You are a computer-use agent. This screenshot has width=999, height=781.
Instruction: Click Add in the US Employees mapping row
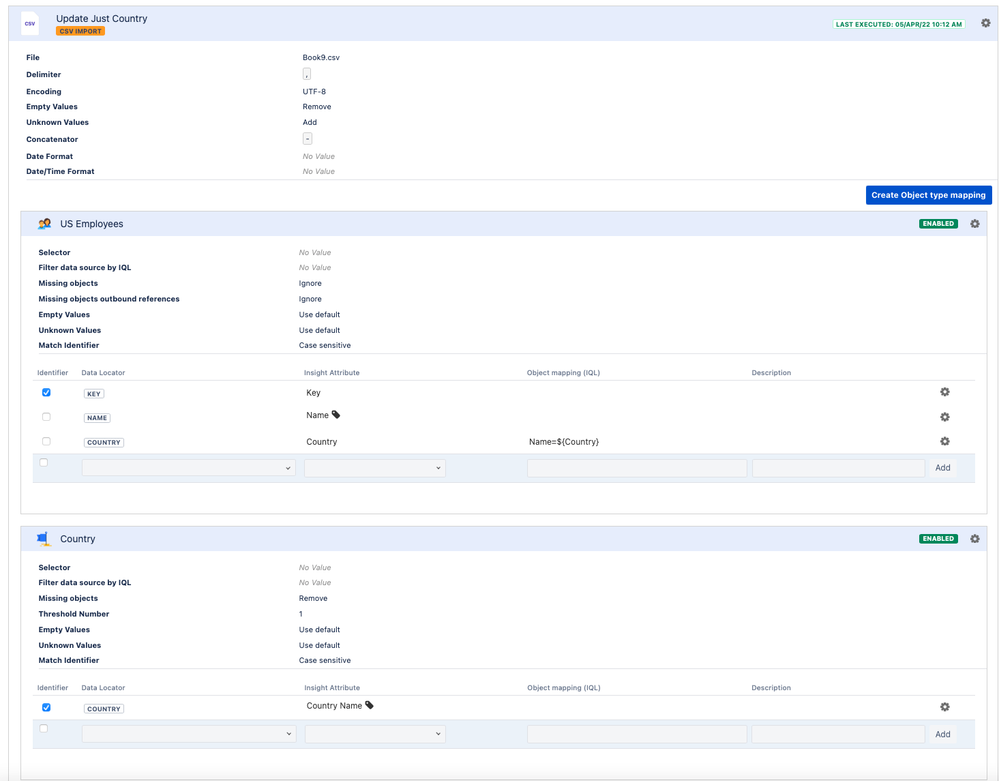942,468
